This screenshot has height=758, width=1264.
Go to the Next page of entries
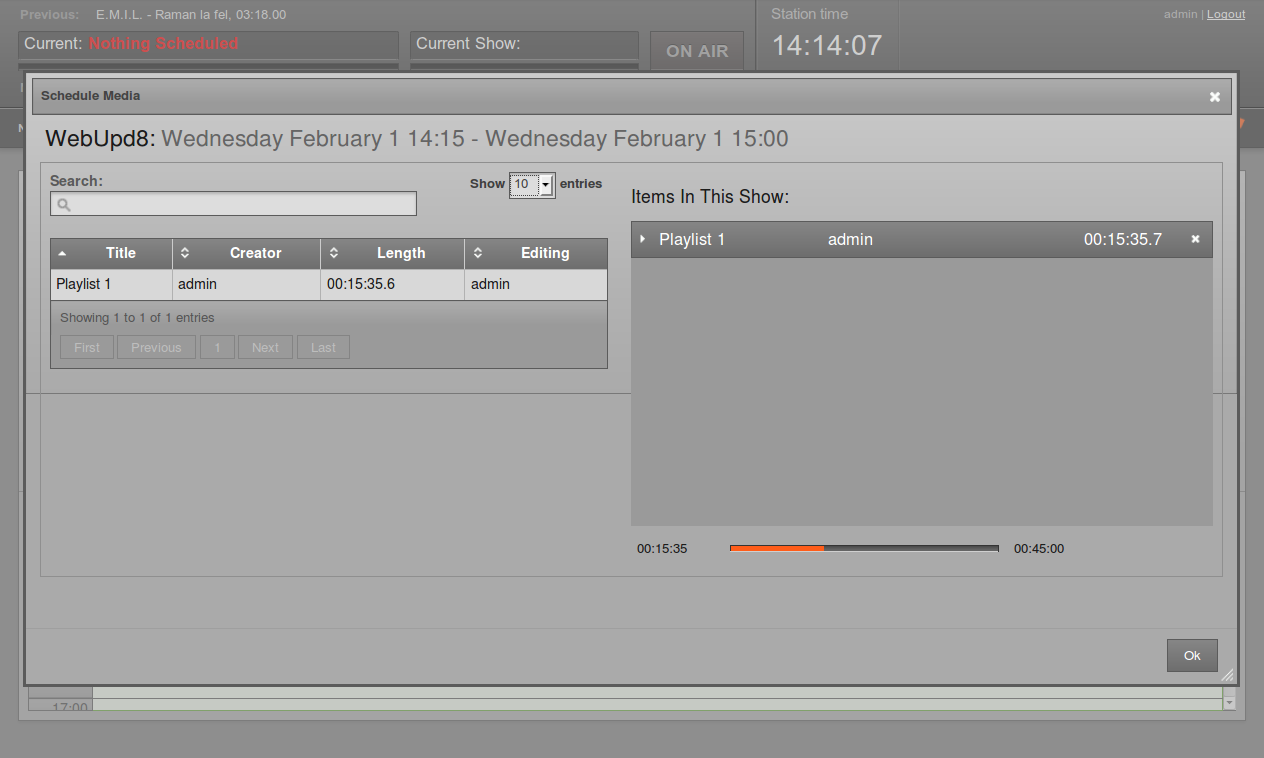264,347
